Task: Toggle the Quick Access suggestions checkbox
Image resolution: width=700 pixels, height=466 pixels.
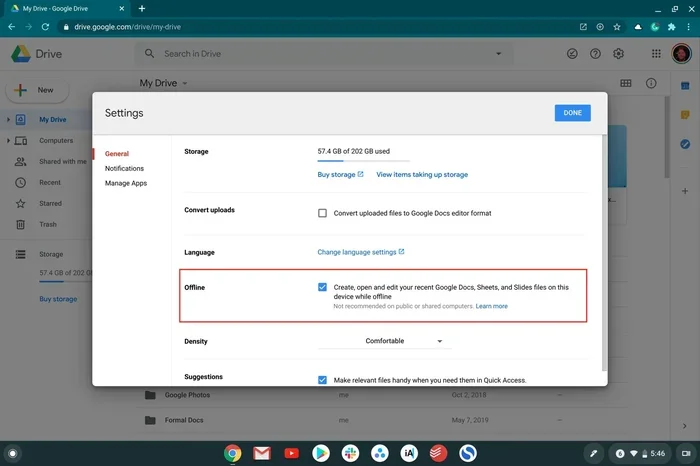Action: click(x=322, y=380)
